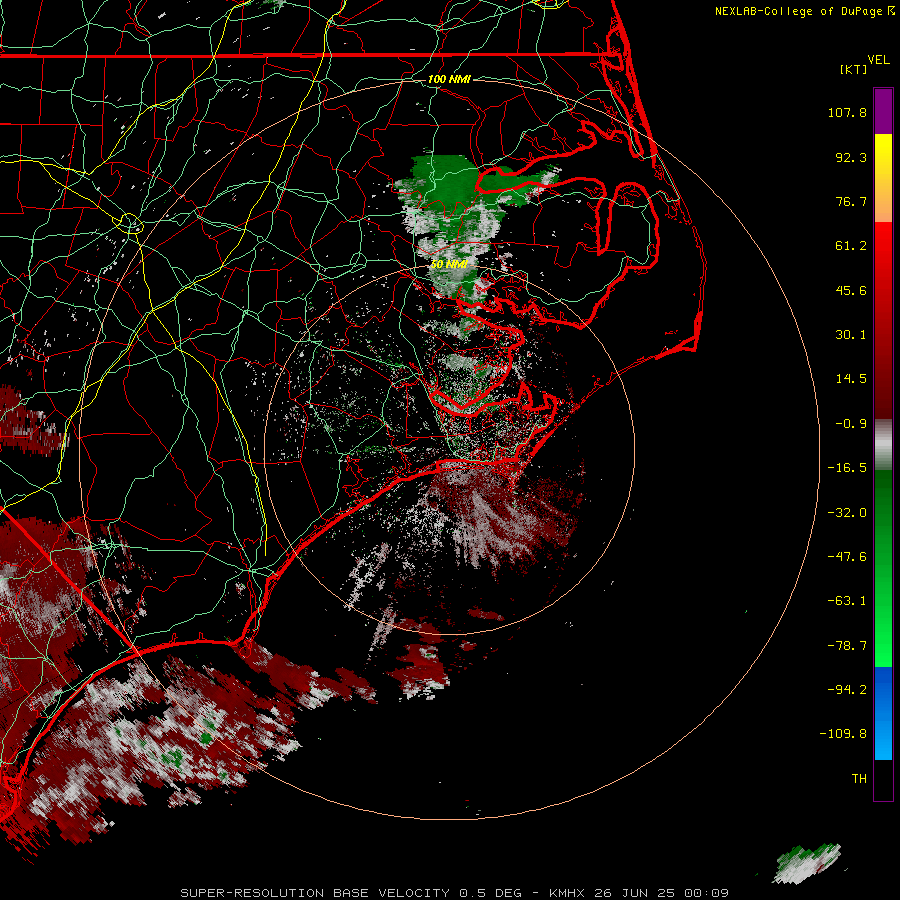Click the purple band of color scale

tap(883, 111)
